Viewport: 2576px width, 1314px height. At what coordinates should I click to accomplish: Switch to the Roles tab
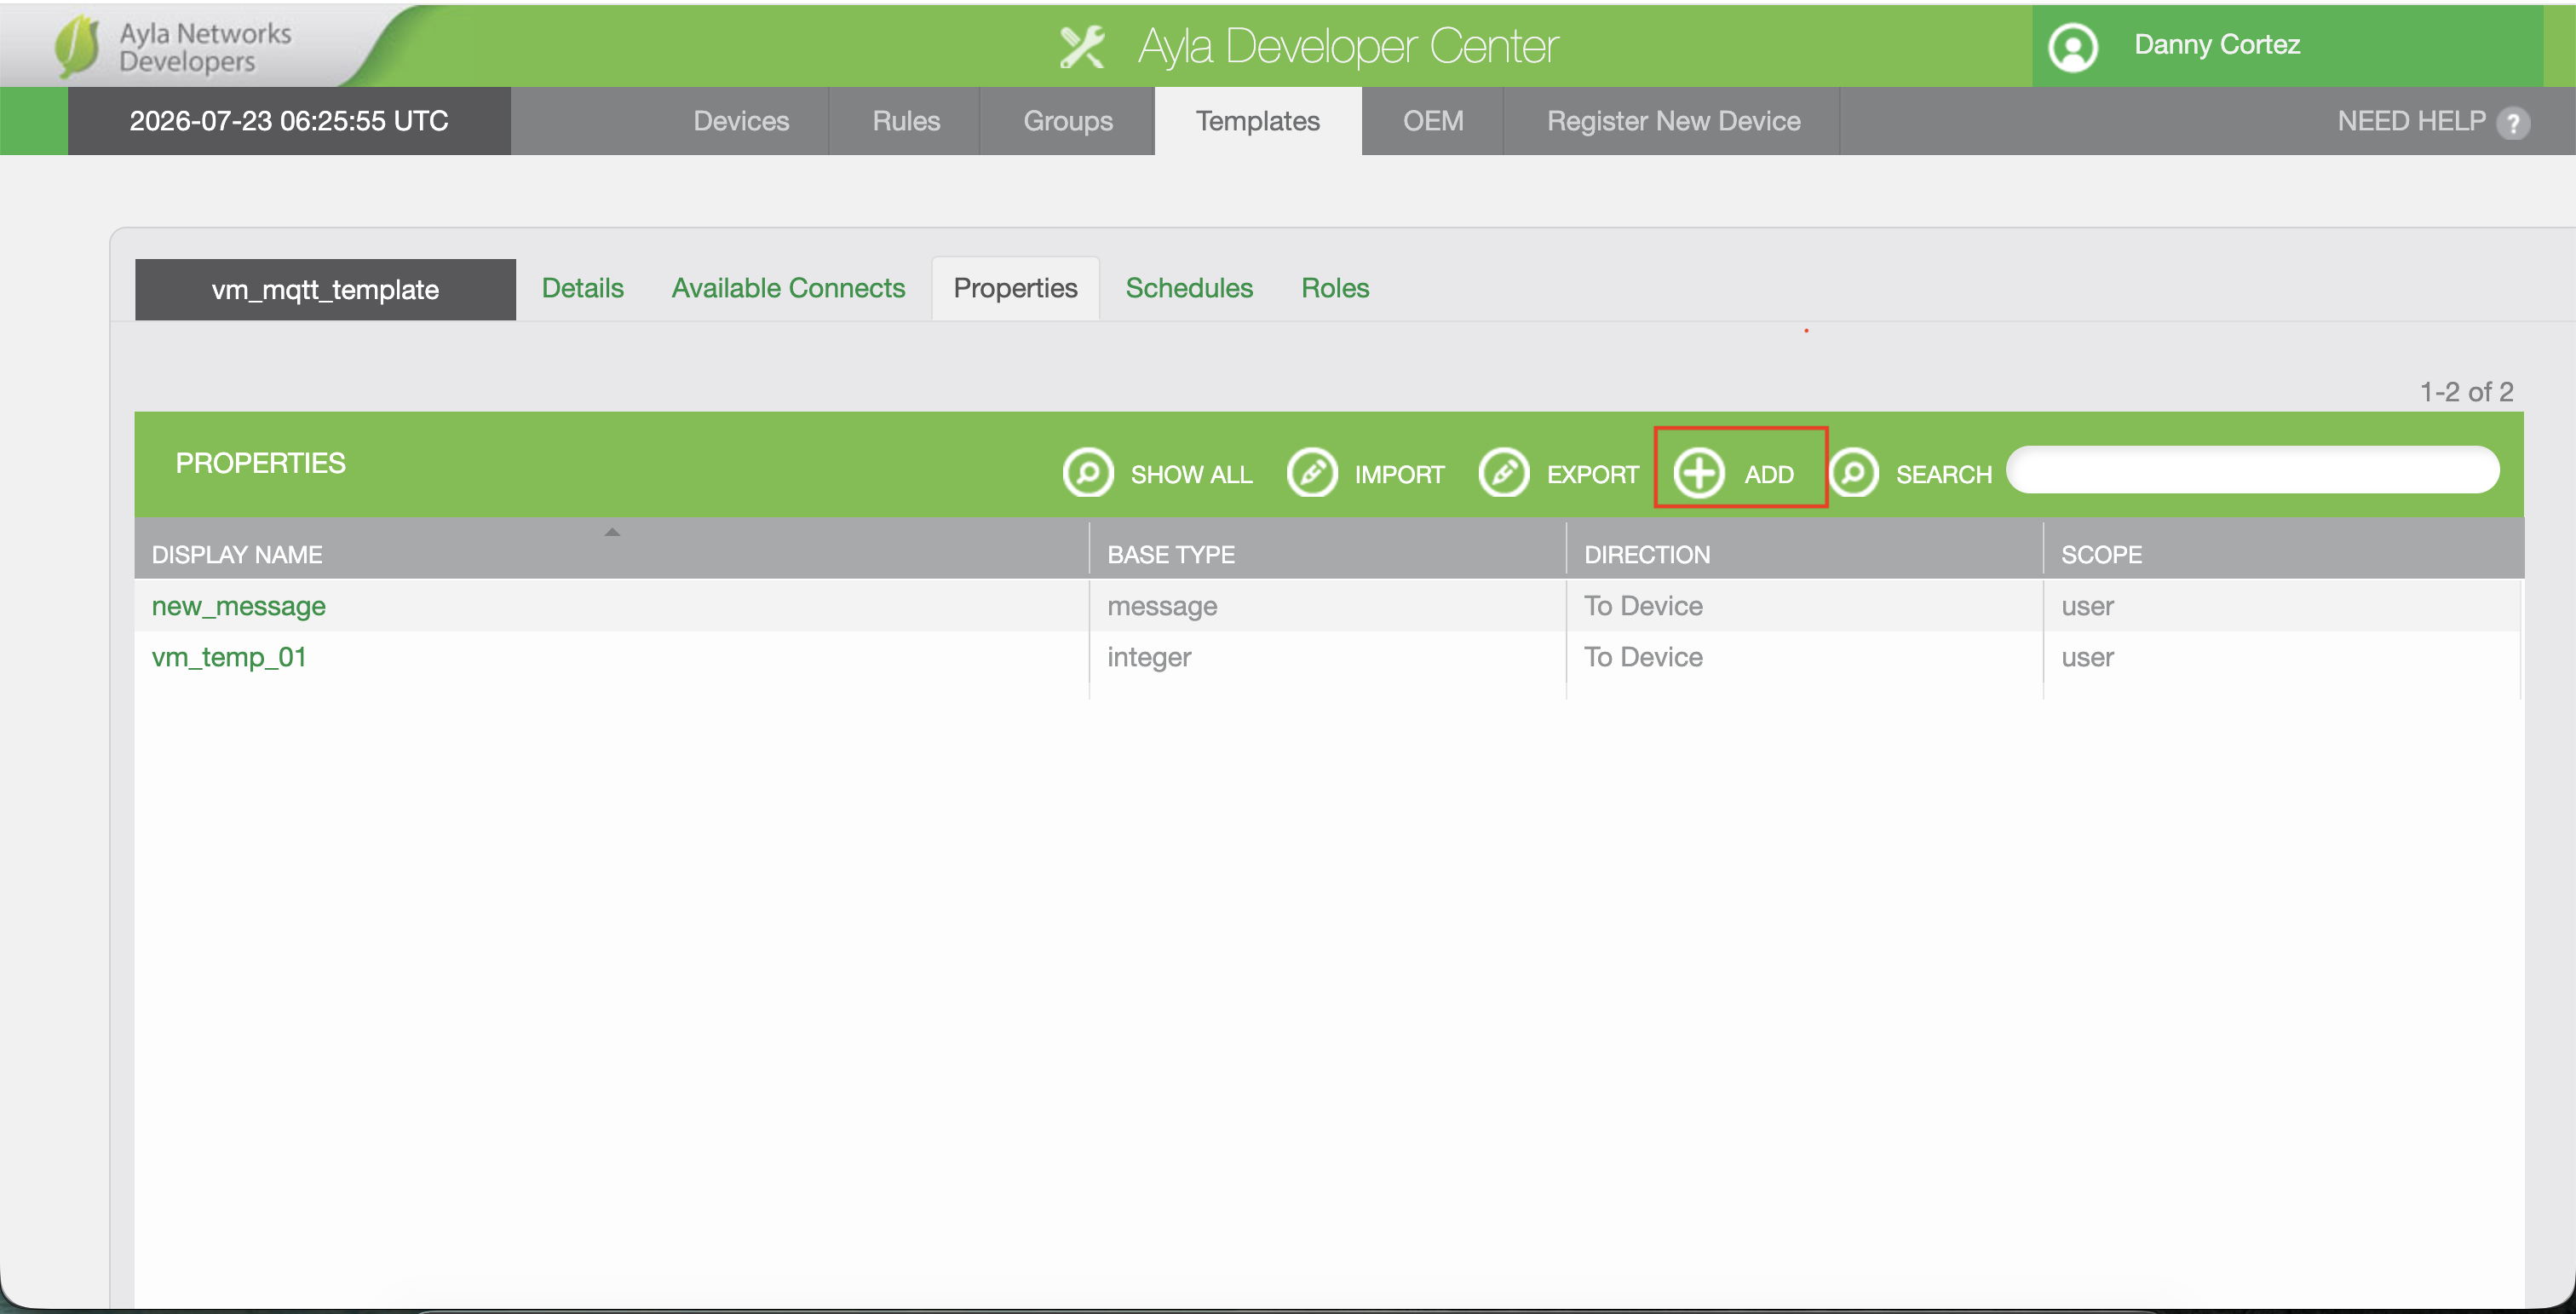coord(1335,288)
